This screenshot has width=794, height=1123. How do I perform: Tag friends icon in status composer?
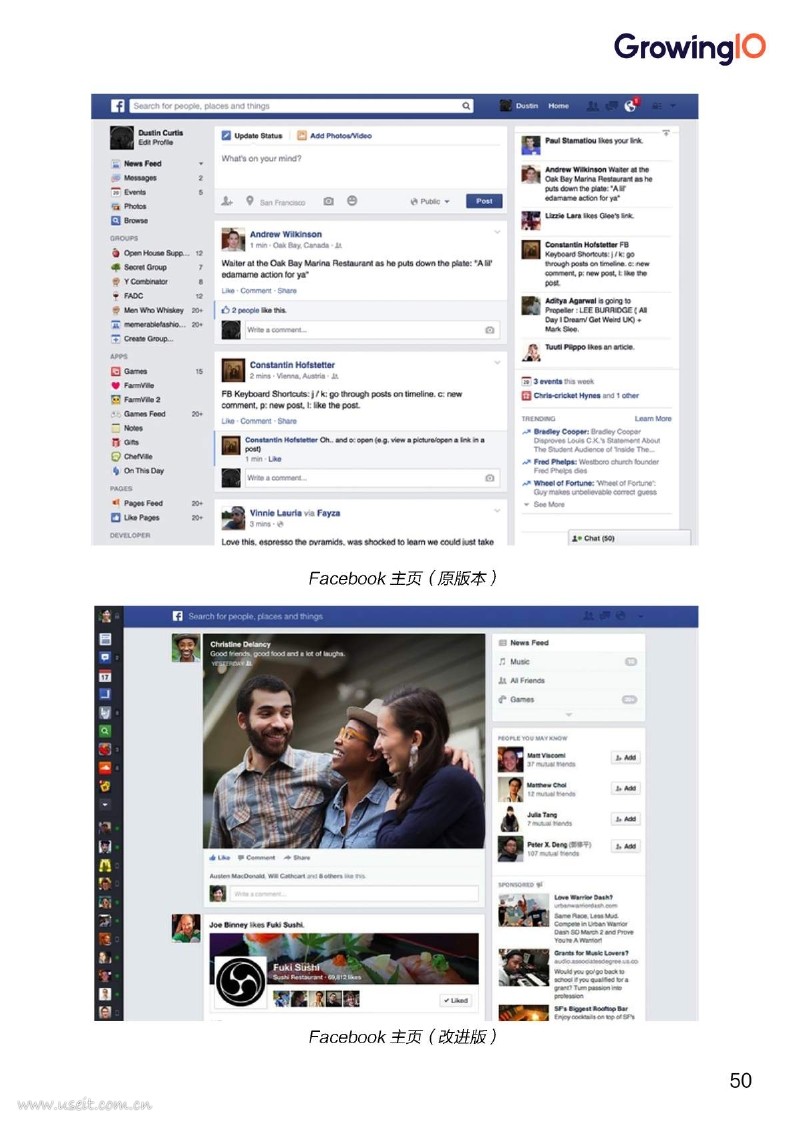pos(227,201)
